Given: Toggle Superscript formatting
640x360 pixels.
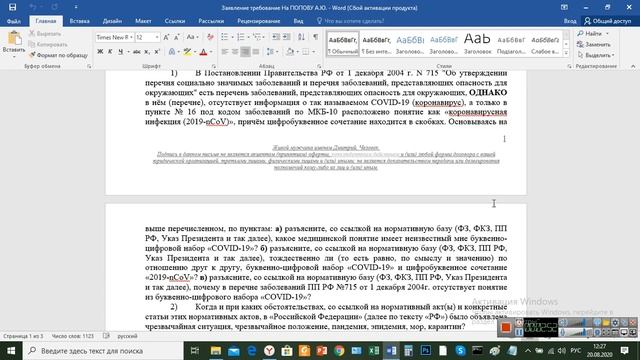Looking at the screenshot, I should coord(157,52).
